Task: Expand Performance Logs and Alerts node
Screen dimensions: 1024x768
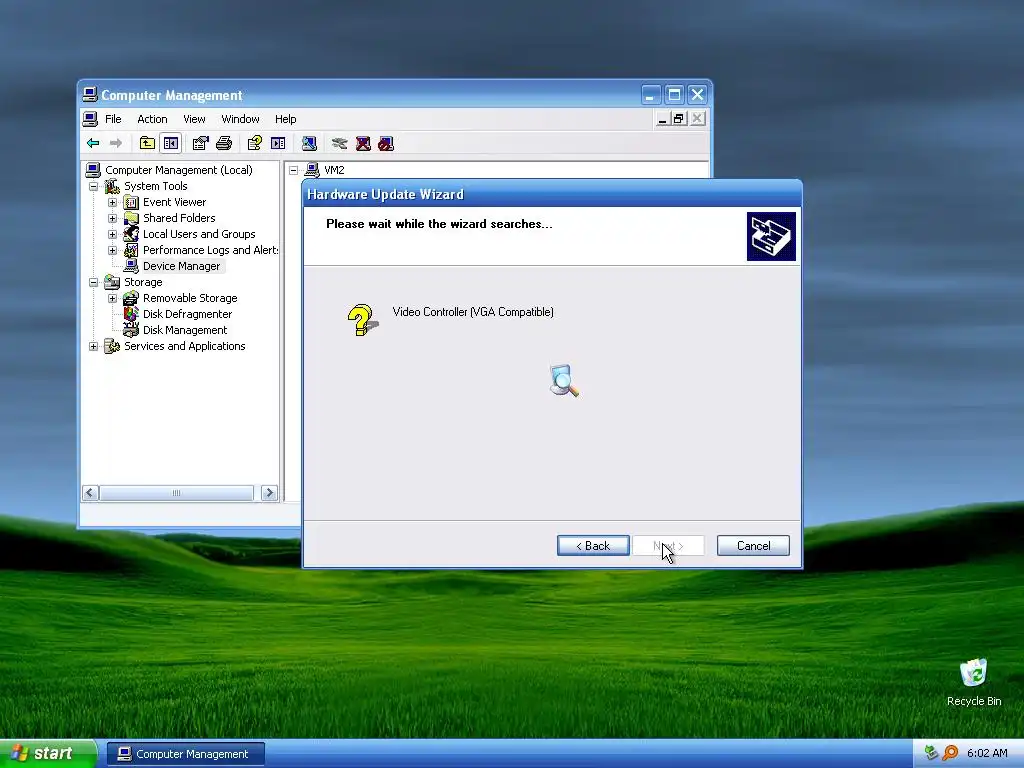Action: (x=112, y=250)
